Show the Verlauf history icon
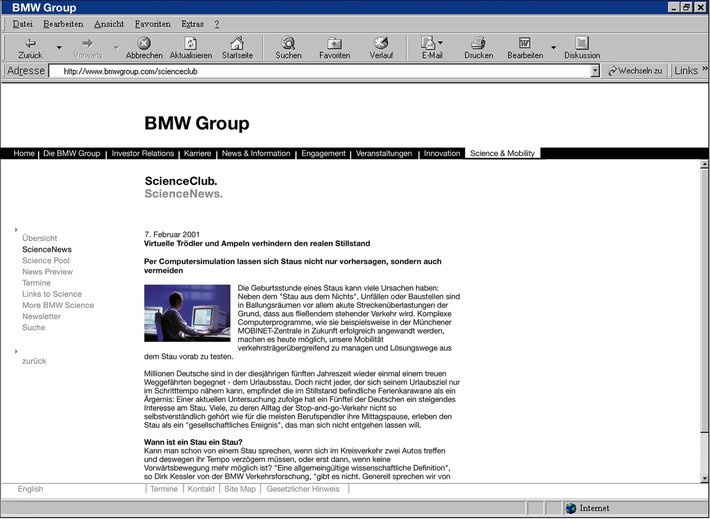This screenshot has height=519, width=710. (x=381, y=43)
